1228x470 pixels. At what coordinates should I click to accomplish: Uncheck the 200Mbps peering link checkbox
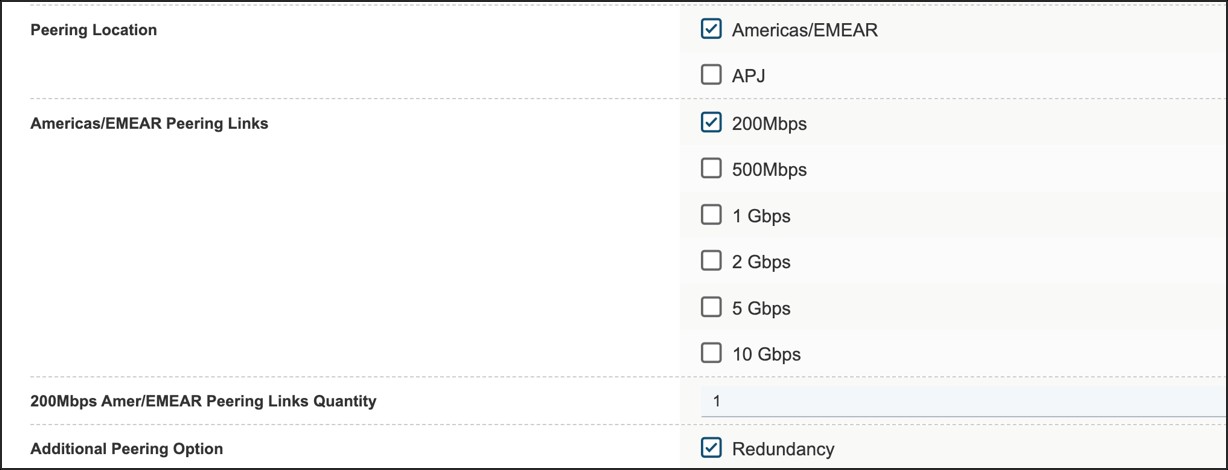click(711, 123)
